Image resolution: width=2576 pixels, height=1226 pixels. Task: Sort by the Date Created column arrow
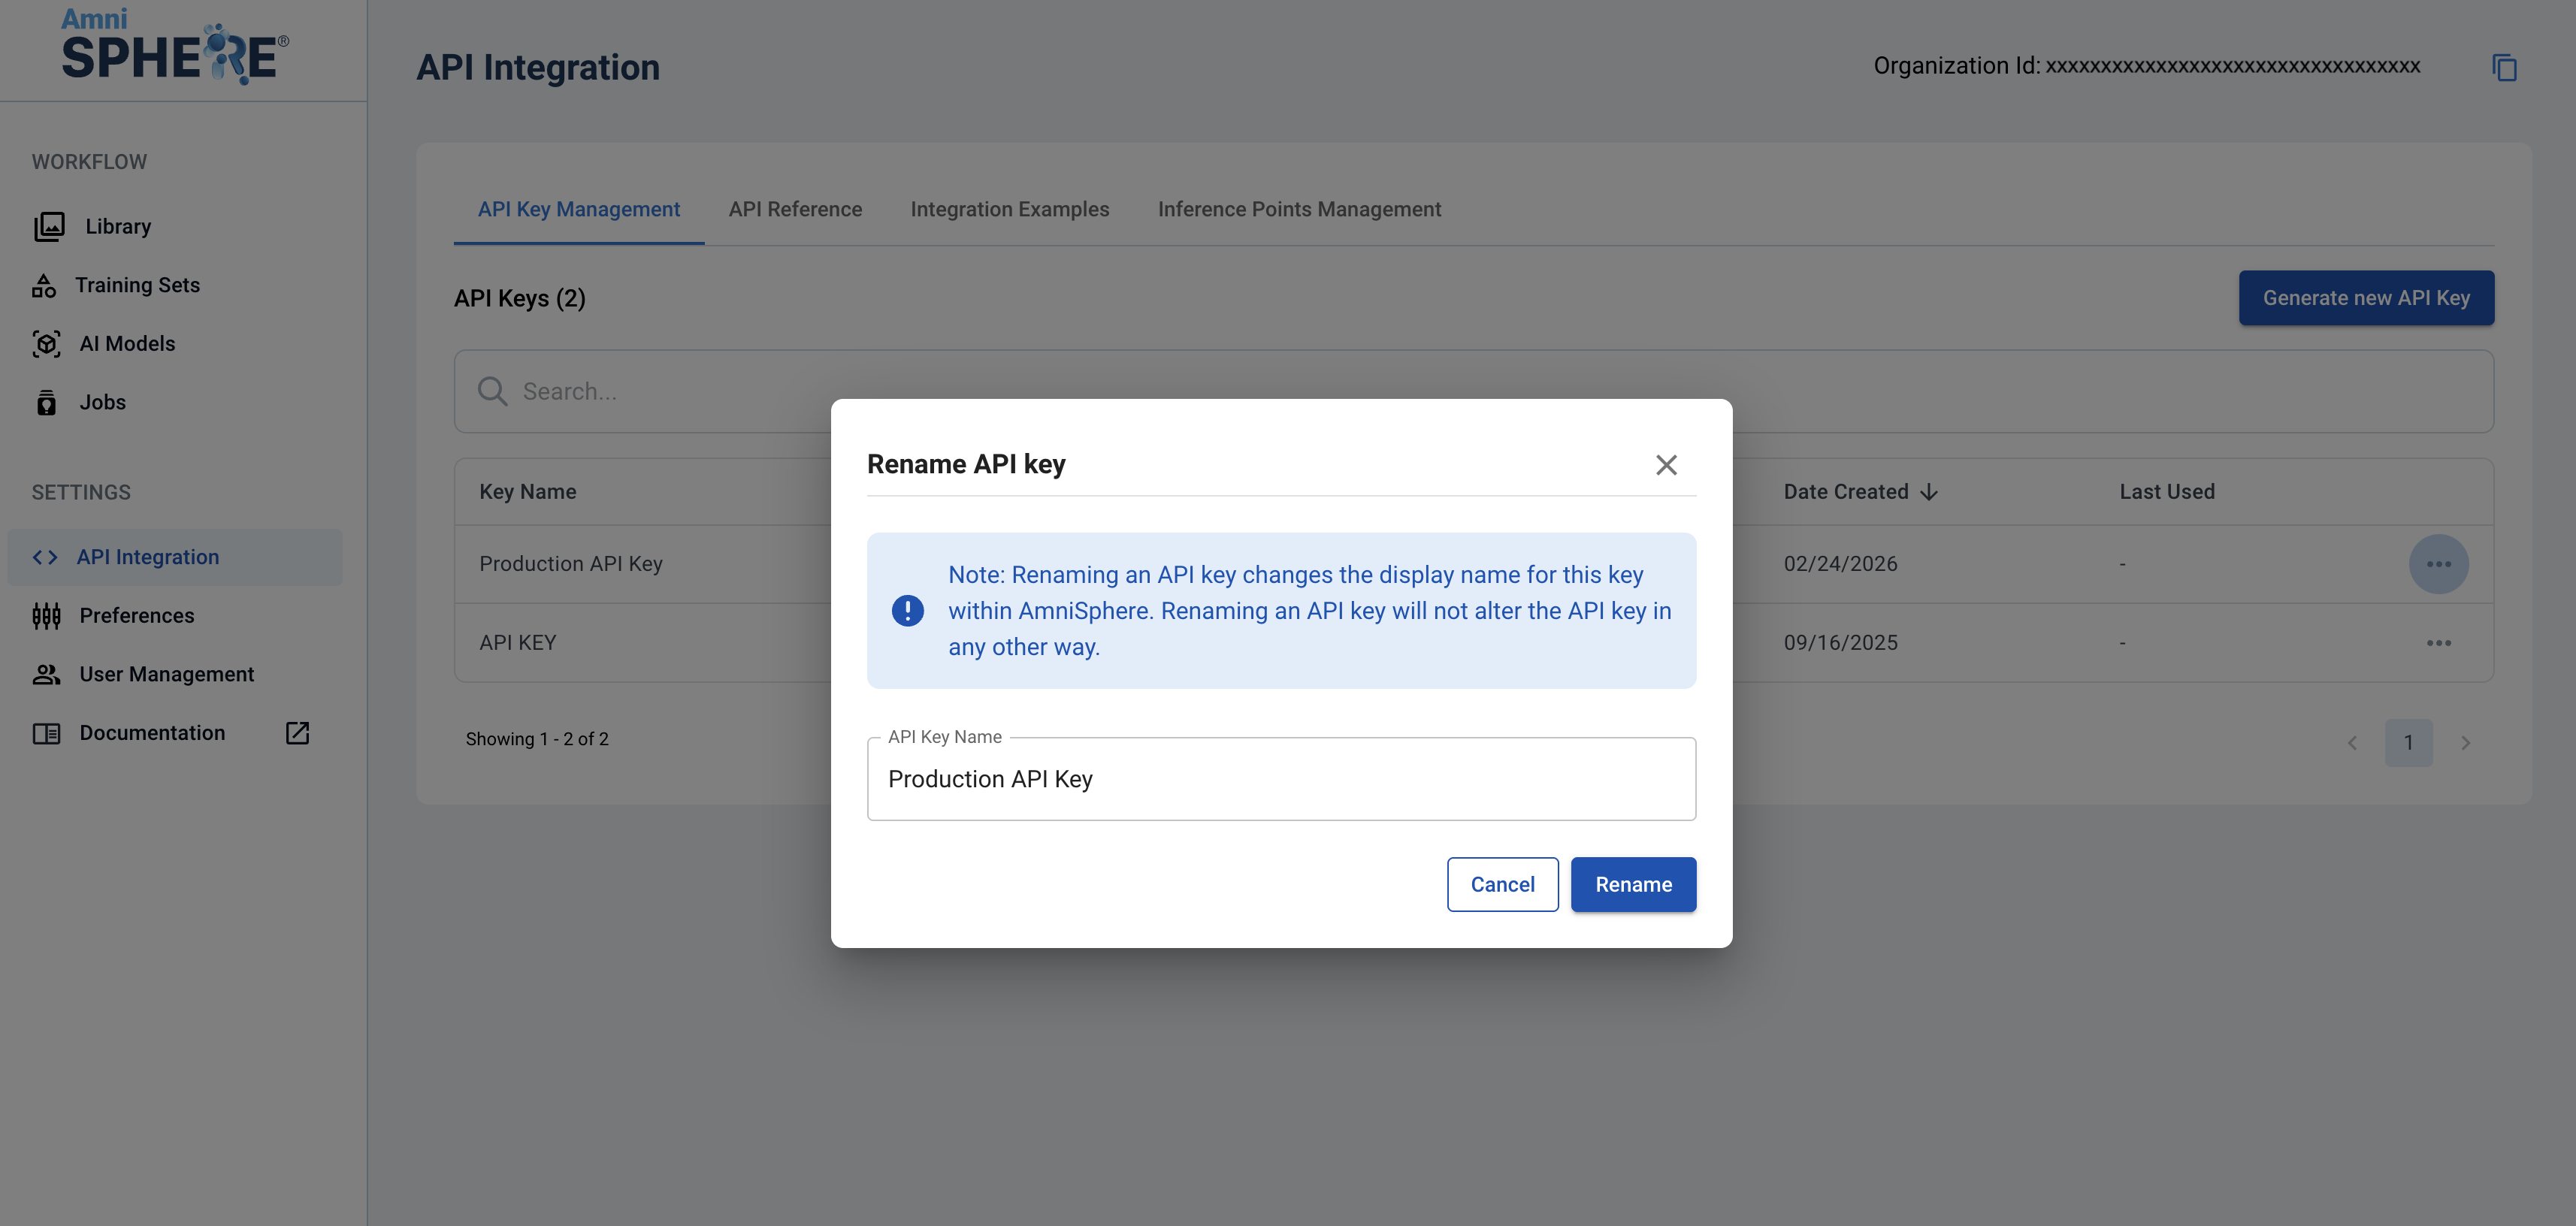pos(1929,492)
